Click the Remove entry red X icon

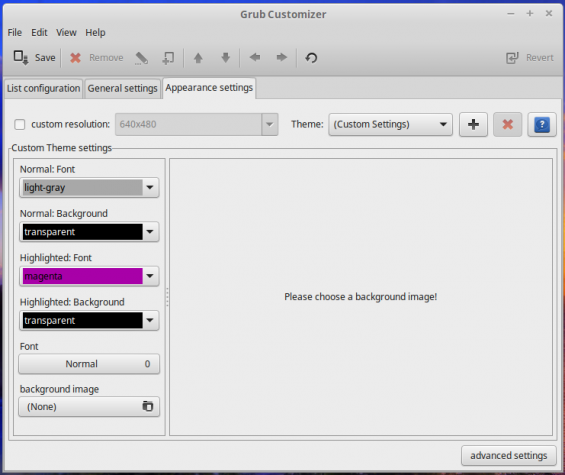tap(75, 58)
